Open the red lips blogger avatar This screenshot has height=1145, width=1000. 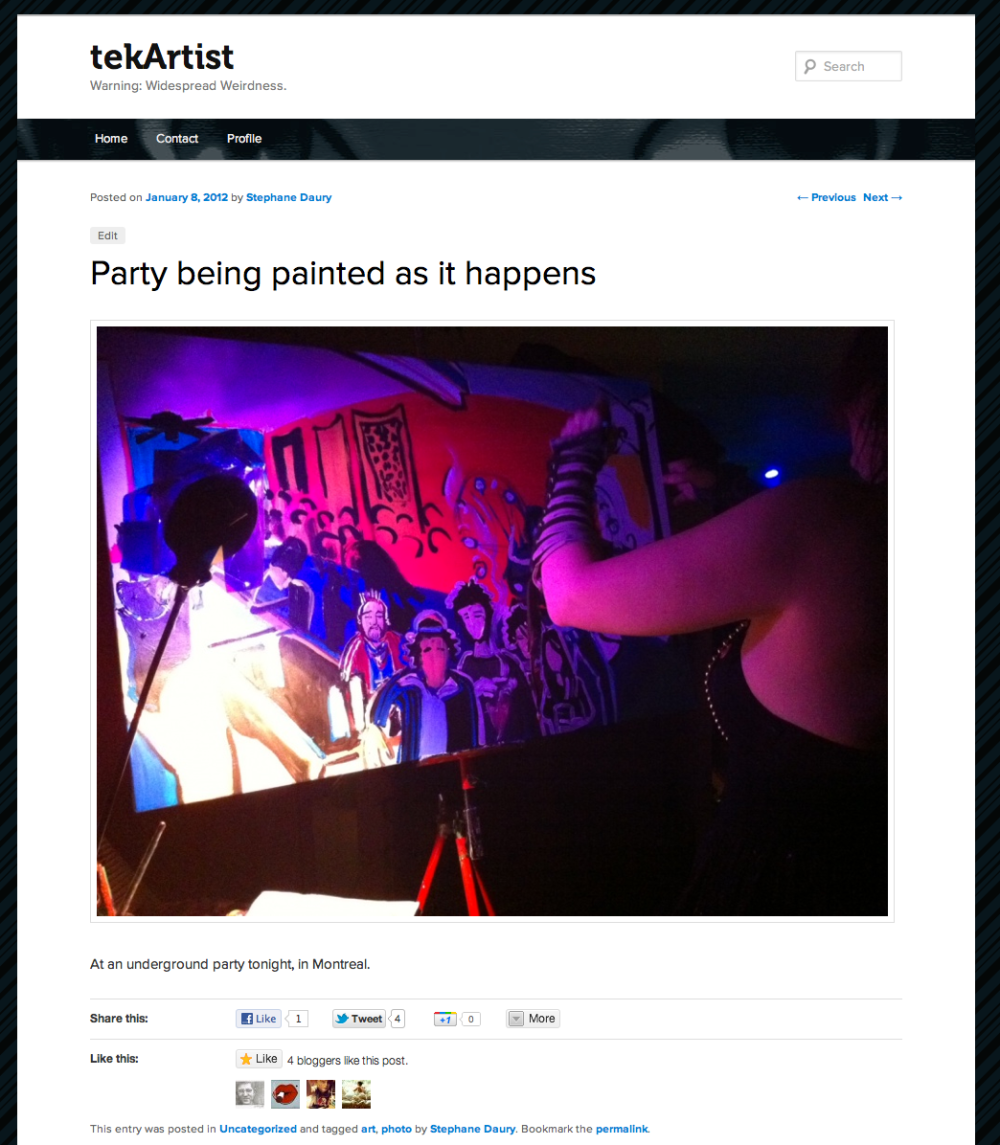pyautogui.click(x=286, y=1094)
